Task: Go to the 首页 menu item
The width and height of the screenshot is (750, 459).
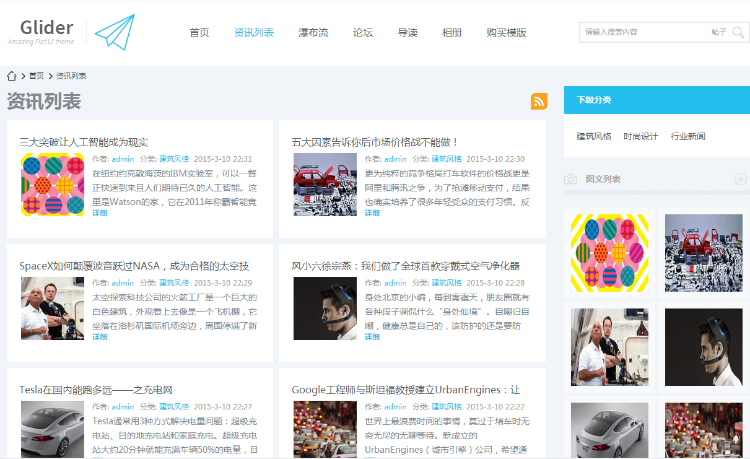Action: coord(199,33)
